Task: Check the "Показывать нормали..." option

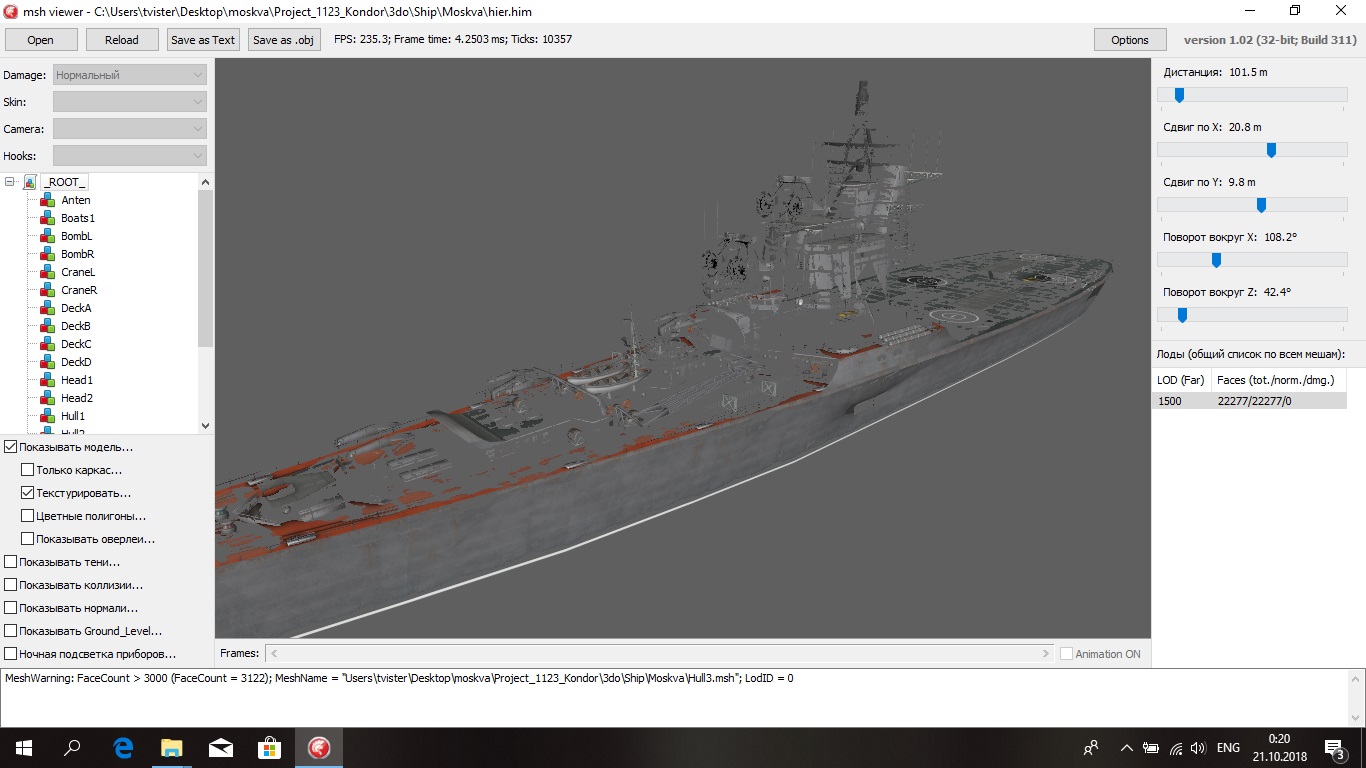Action: click(x=11, y=608)
